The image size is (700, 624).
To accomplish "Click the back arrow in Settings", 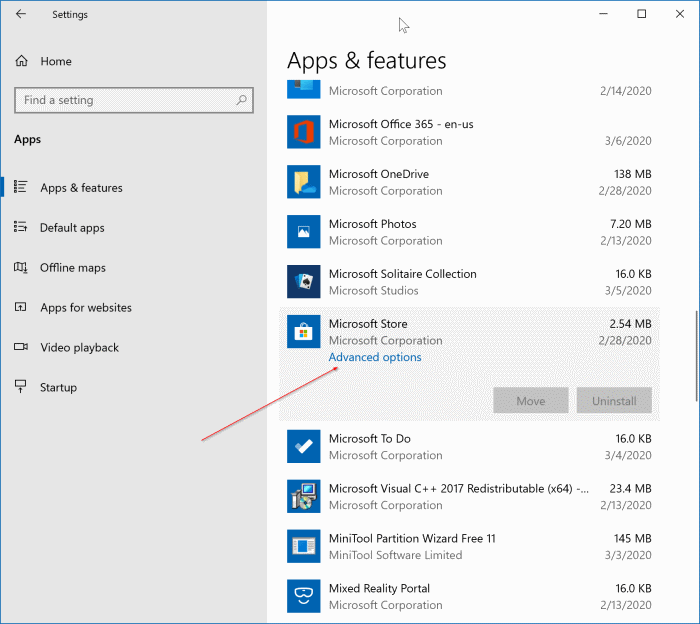I will click(x=21, y=14).
